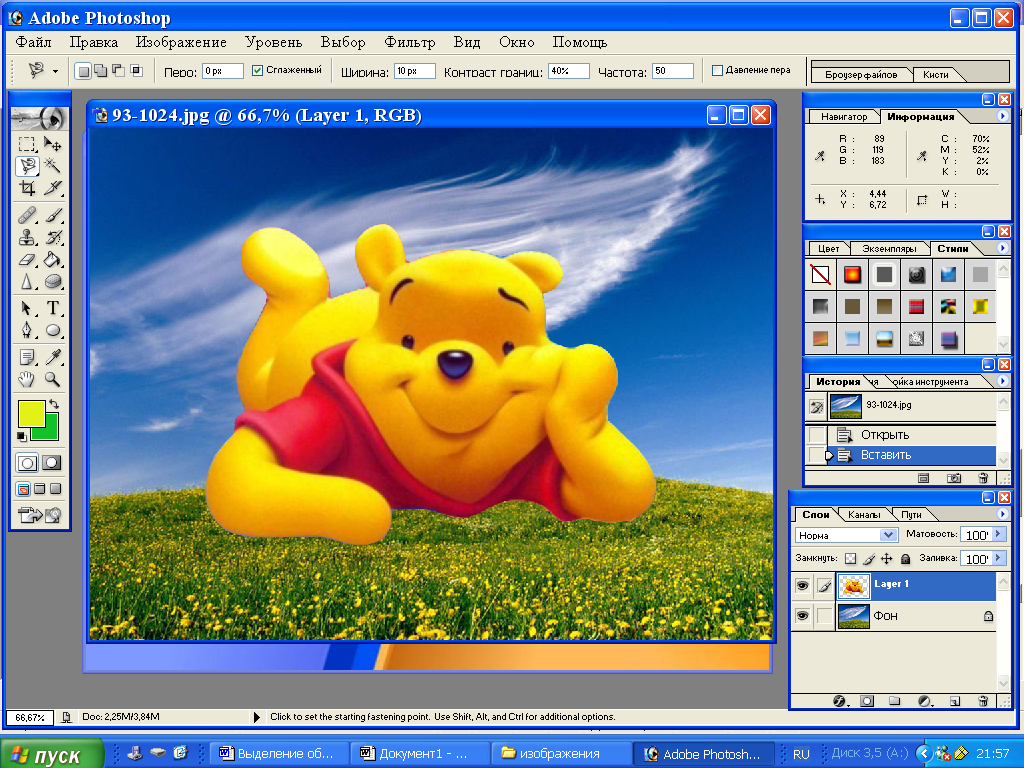Viewport: 1024px width, 768px height.
Task: Reset default foreground and background colors
Action: [x=22, y=436]
